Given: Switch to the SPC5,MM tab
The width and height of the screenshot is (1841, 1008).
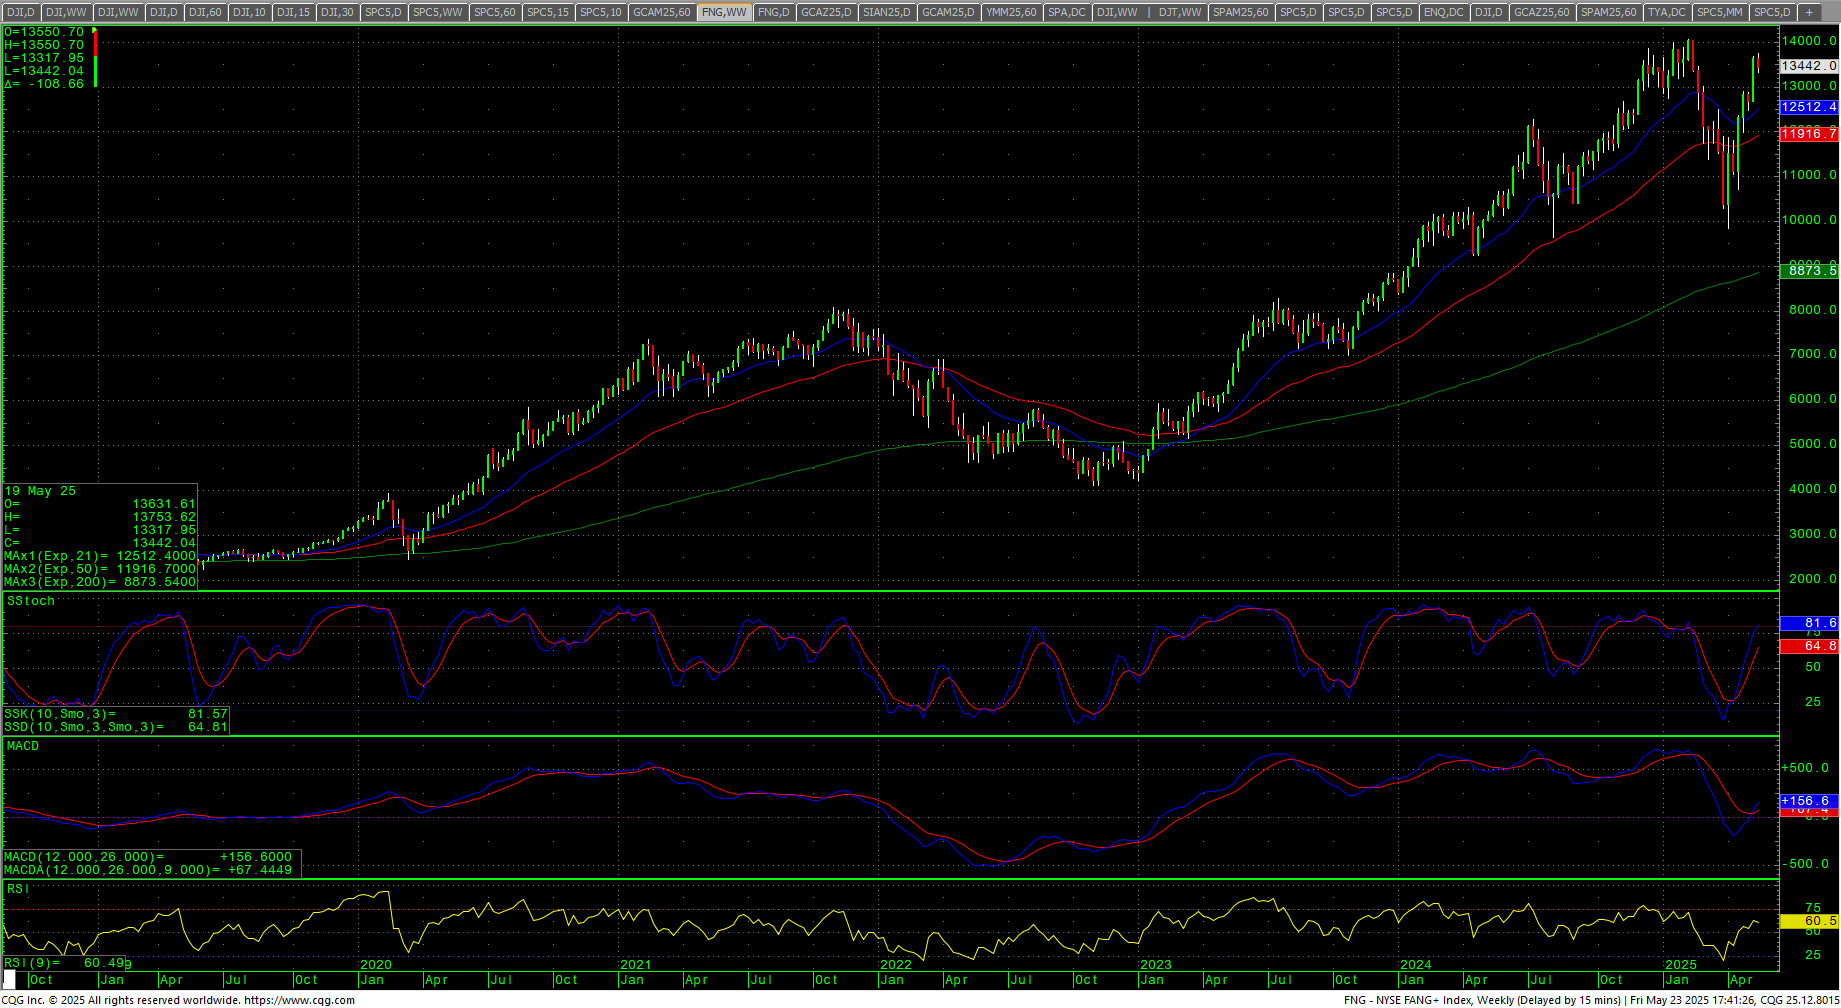Looking at the screenshot, I should click(1719, 12).
